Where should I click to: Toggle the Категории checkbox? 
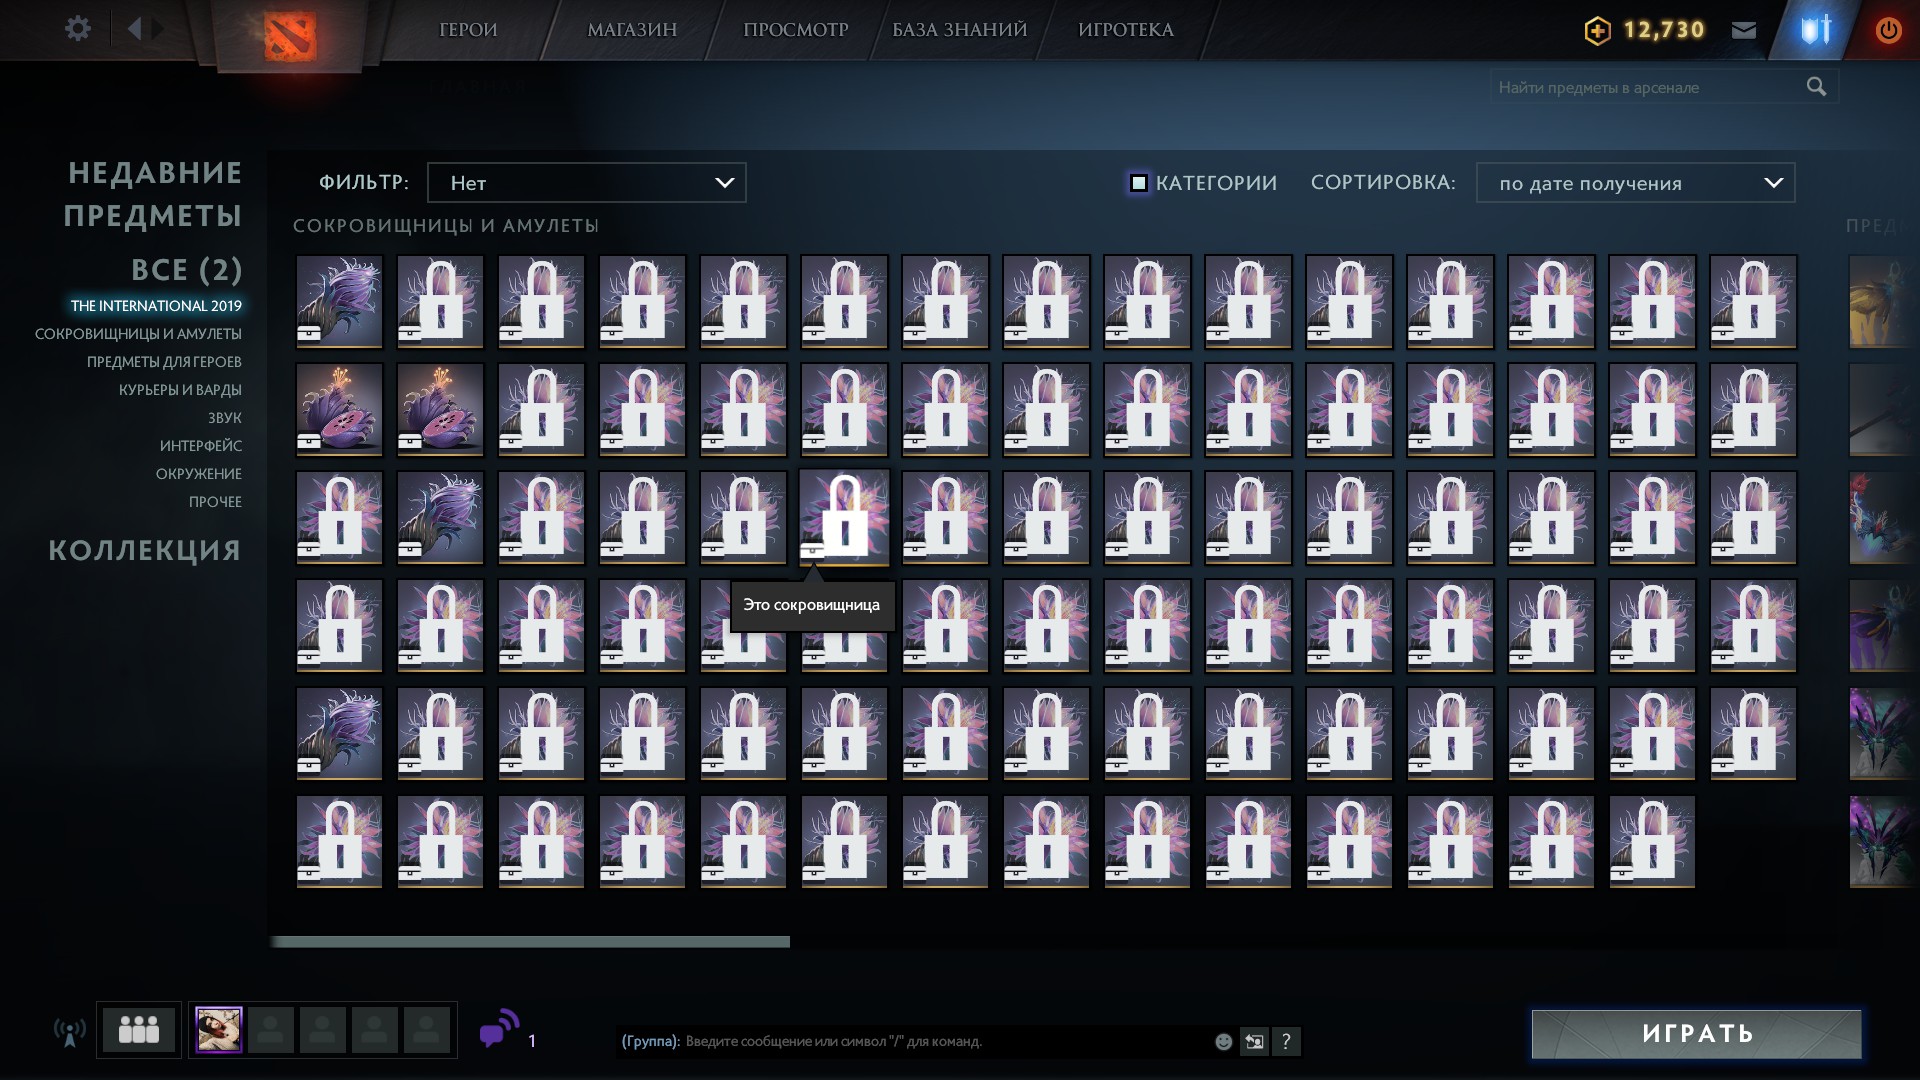pyautogui.click(x=1138, y=183)
